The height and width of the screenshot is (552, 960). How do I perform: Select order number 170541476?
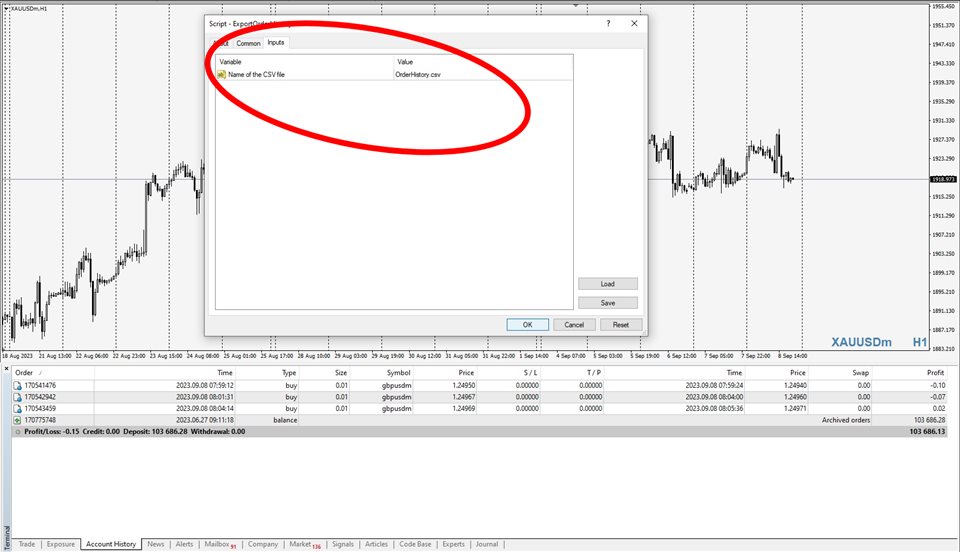[x=40, y=386]
